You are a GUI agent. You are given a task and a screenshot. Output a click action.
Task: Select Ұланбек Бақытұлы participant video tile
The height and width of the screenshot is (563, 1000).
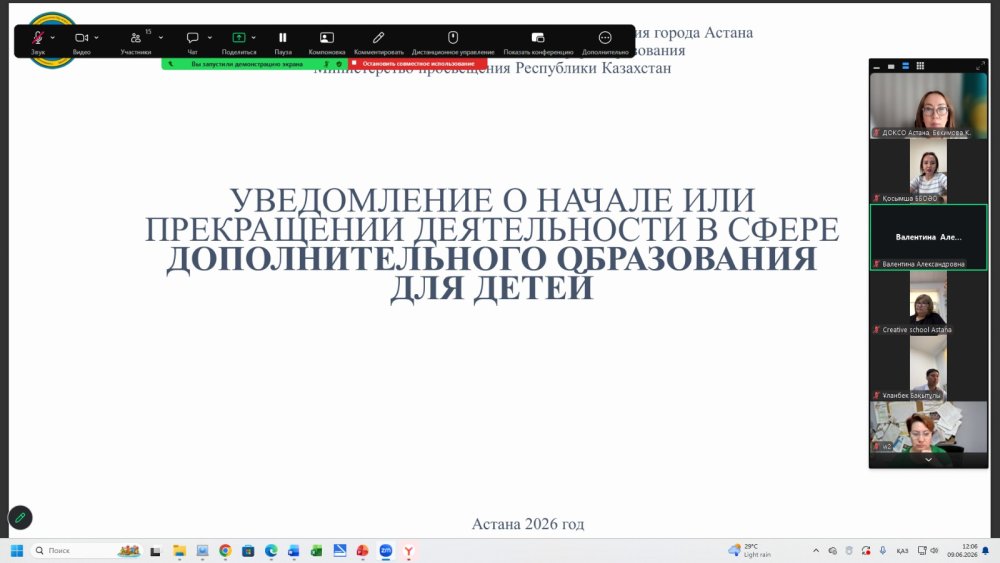click(x=928, y=369)
